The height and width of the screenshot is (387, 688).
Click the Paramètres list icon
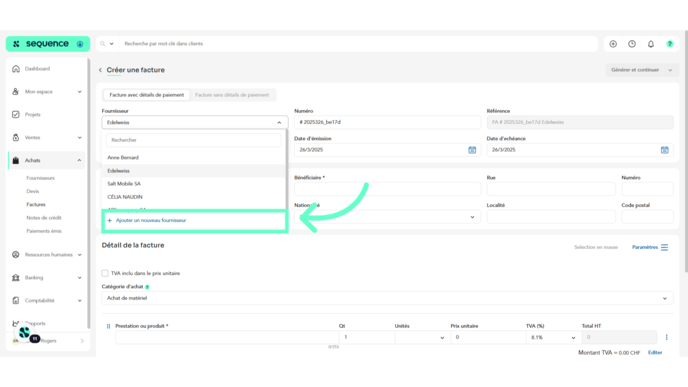click(x=664, y=247)
